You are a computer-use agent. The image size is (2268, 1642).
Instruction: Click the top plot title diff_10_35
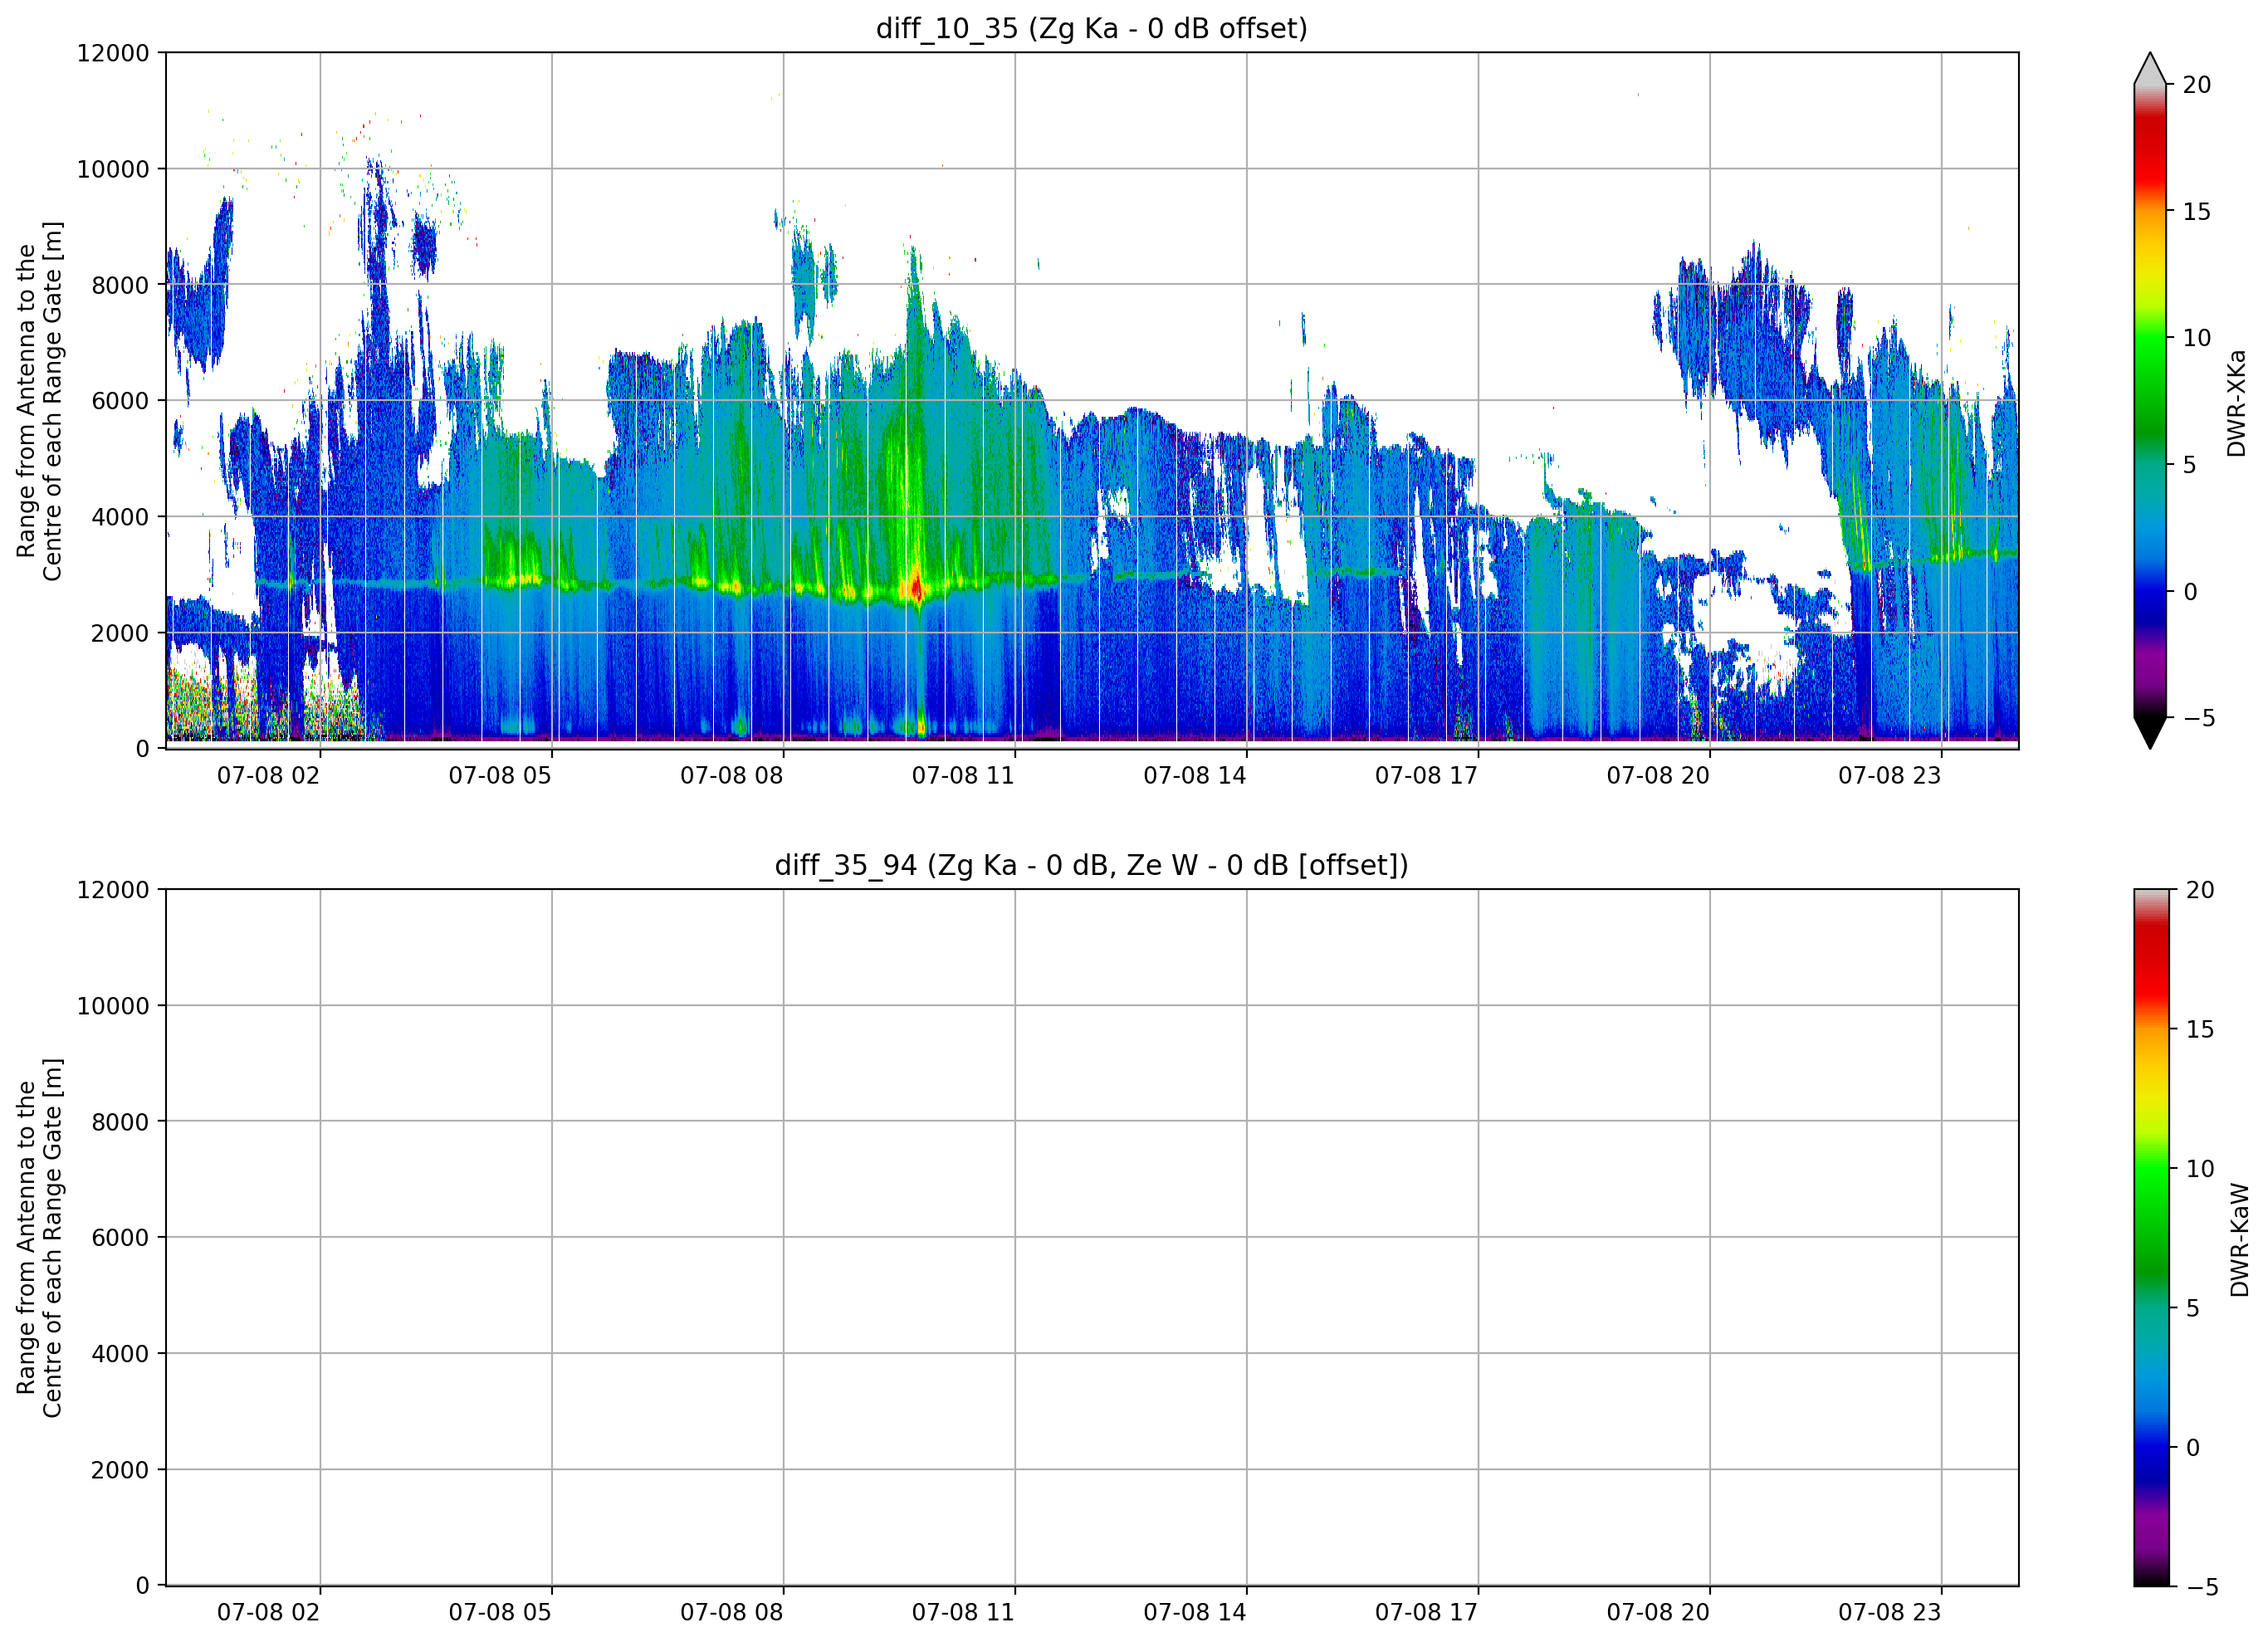click(x=1091, y=28)
